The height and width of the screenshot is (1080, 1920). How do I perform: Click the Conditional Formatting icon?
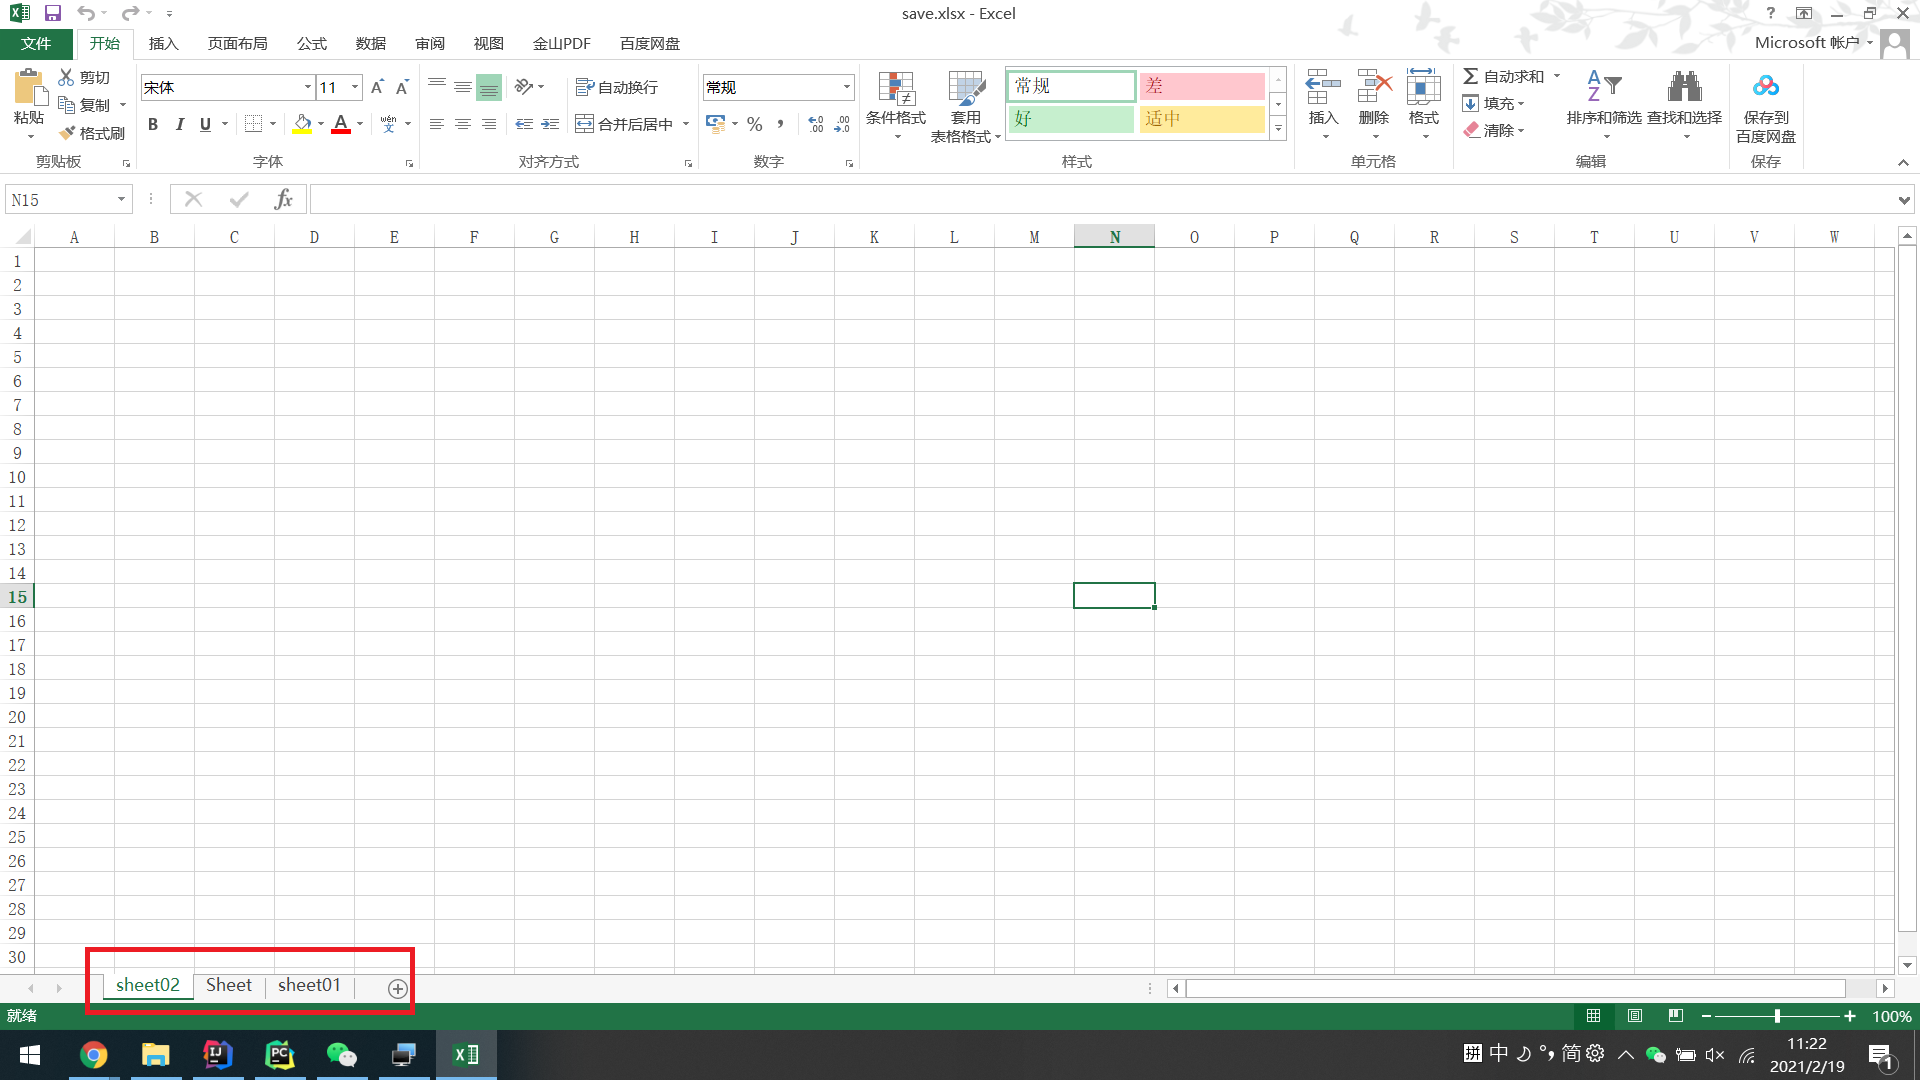coord(895,90)
